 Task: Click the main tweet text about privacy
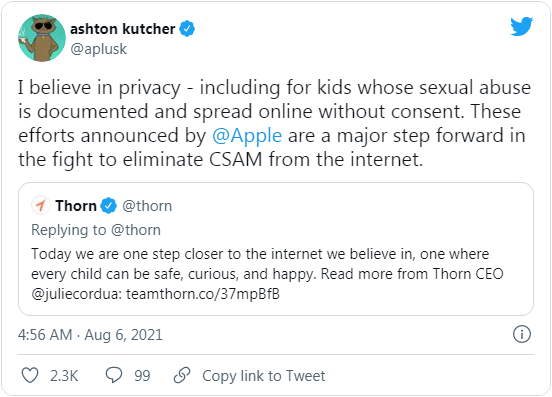275,124
